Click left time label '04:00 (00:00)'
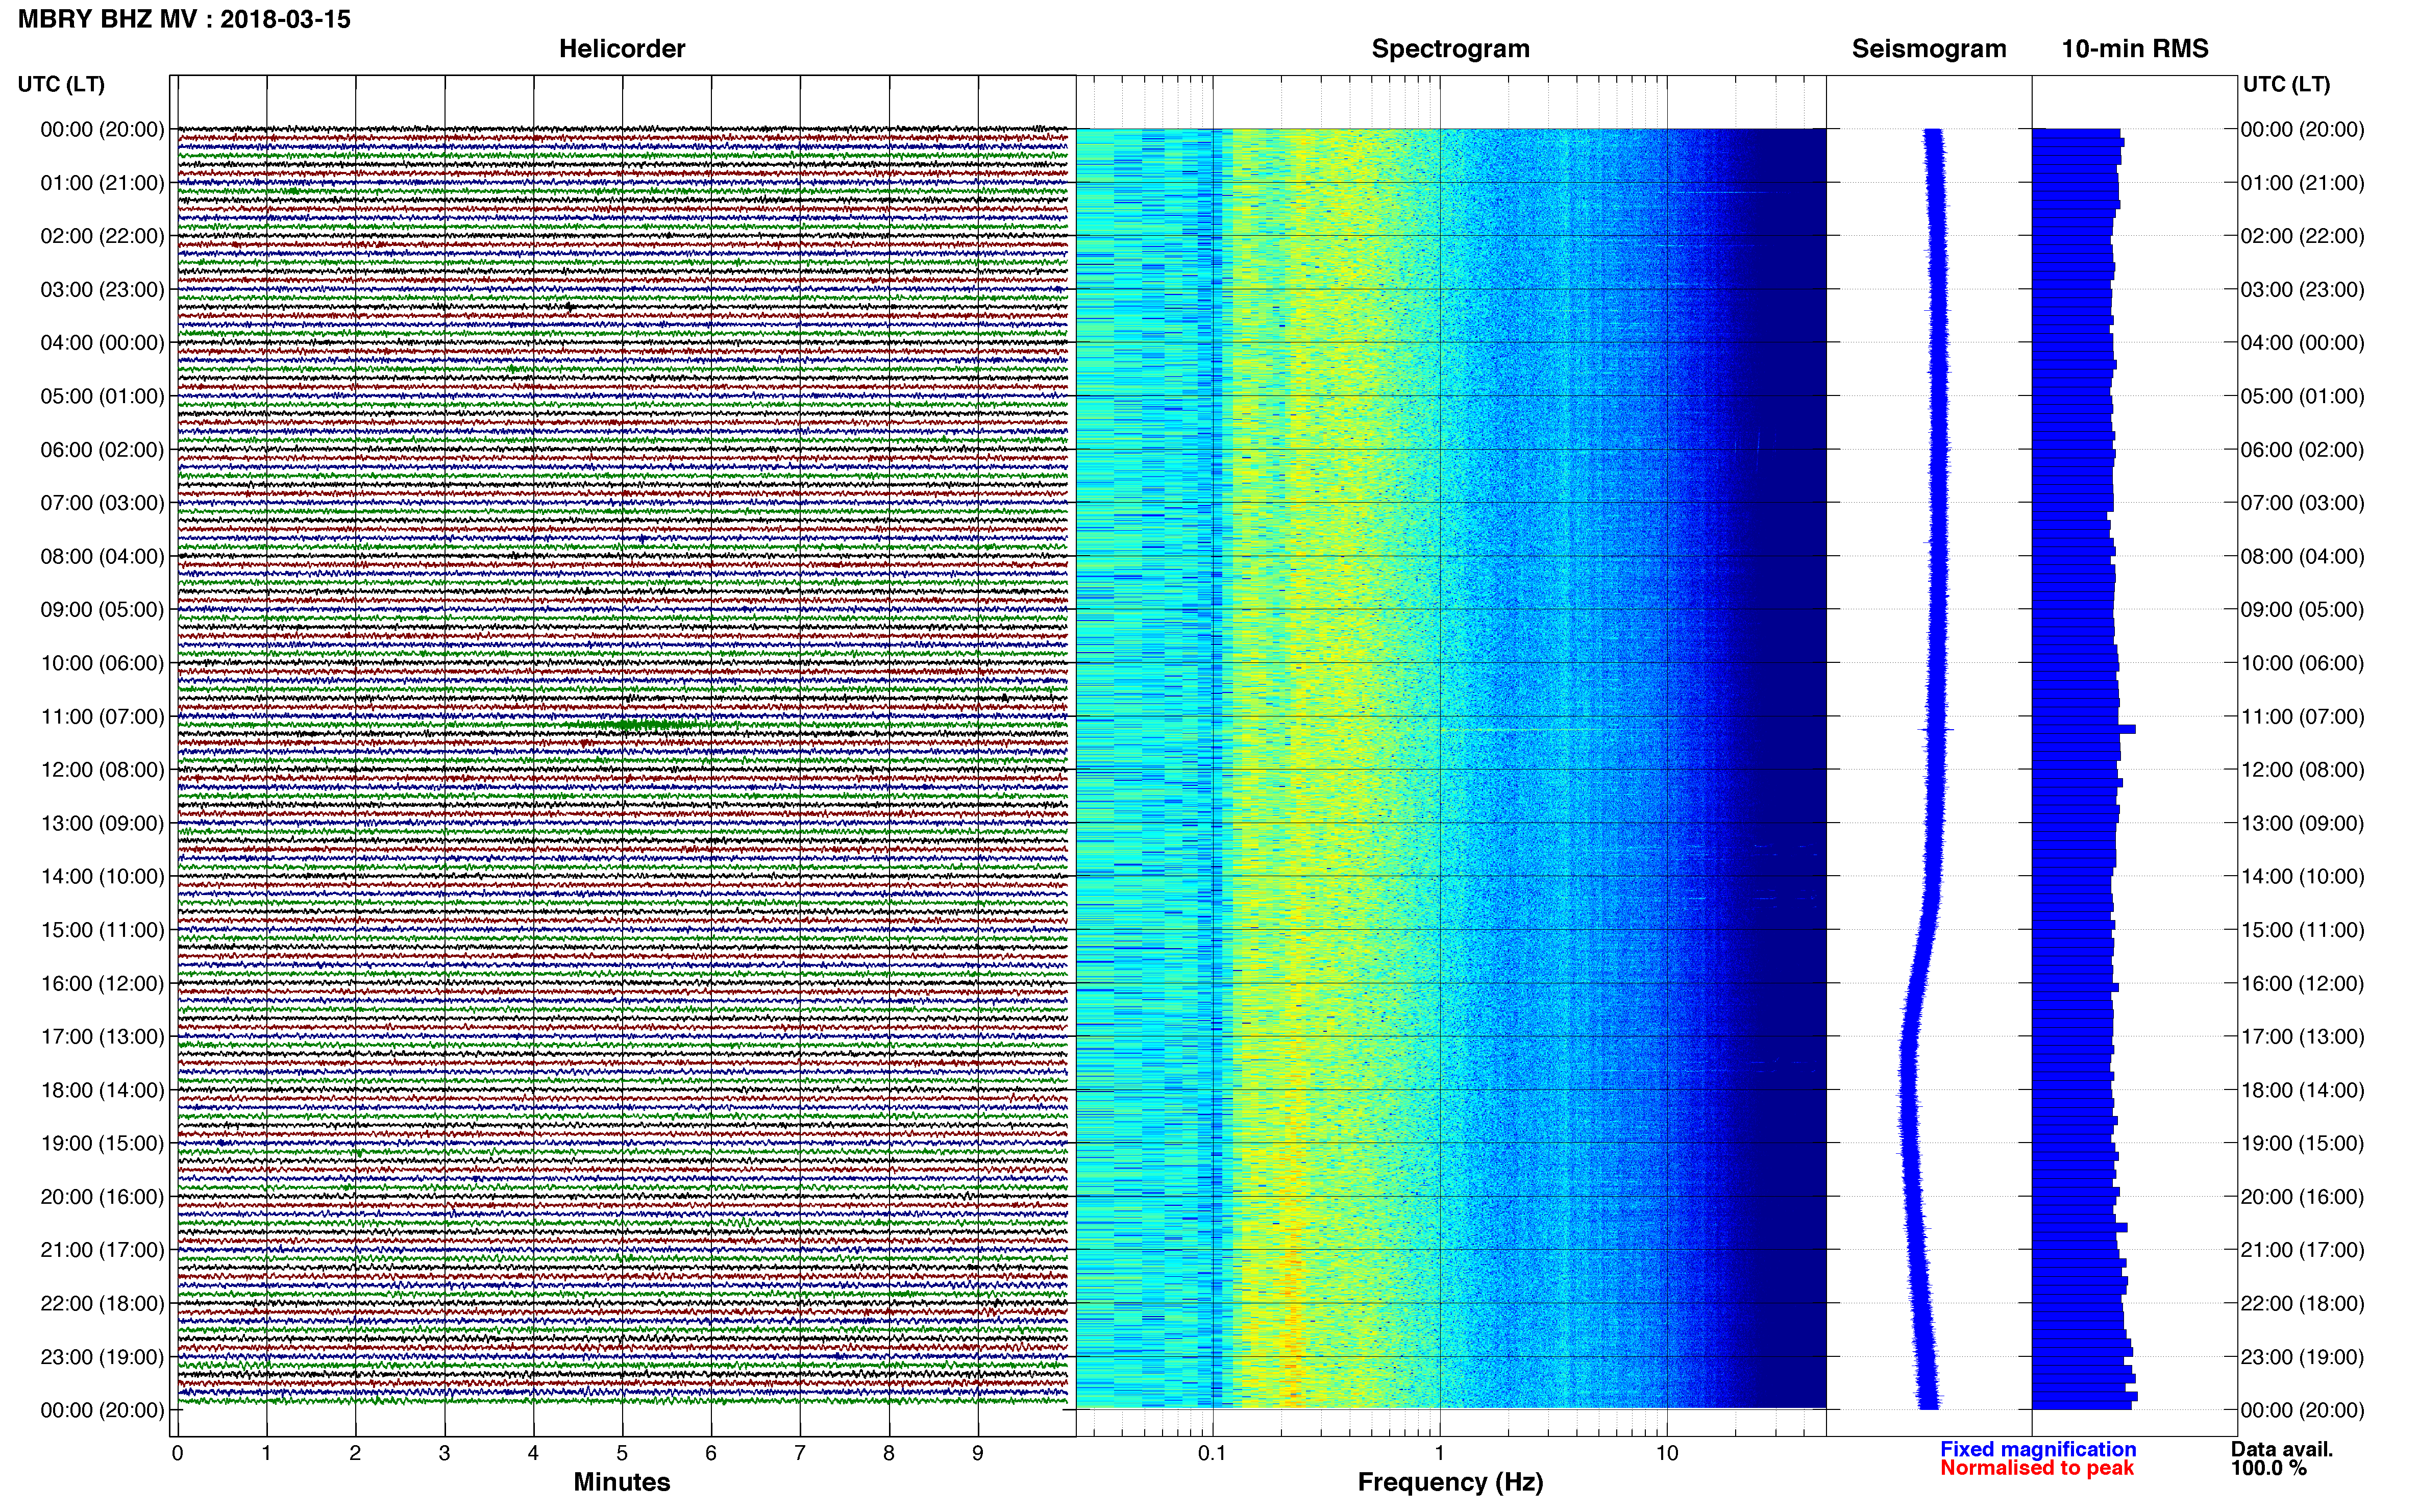2419x1512 pixels. (102, 343)
